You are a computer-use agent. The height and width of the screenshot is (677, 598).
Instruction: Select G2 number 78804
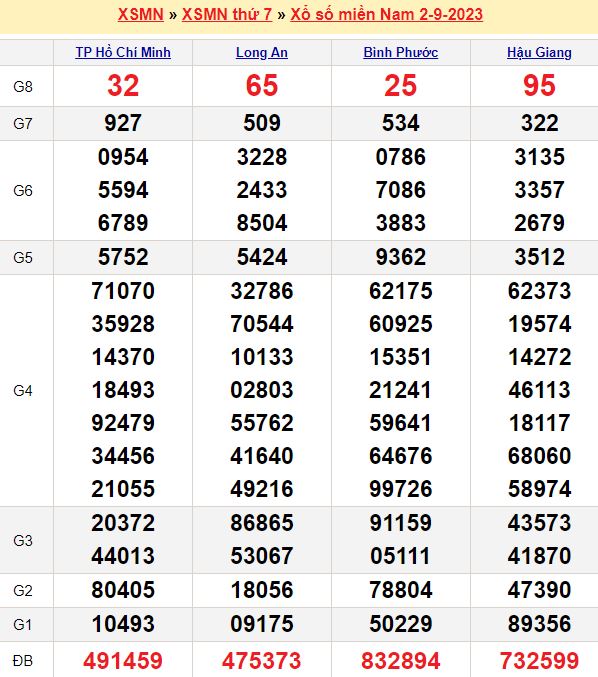(401, 590)
